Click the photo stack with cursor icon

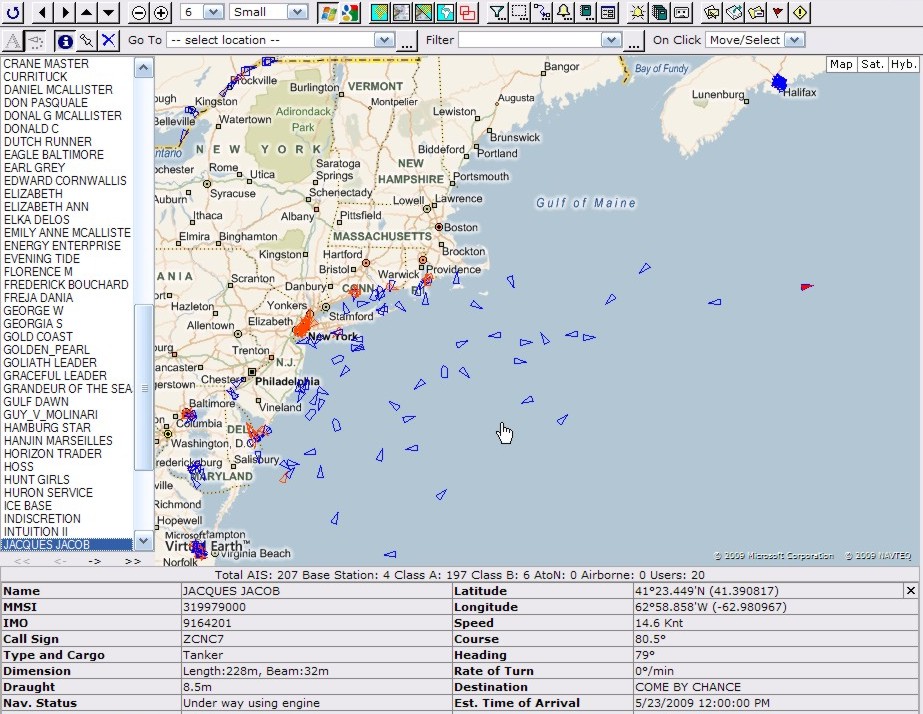pos(712,12)
